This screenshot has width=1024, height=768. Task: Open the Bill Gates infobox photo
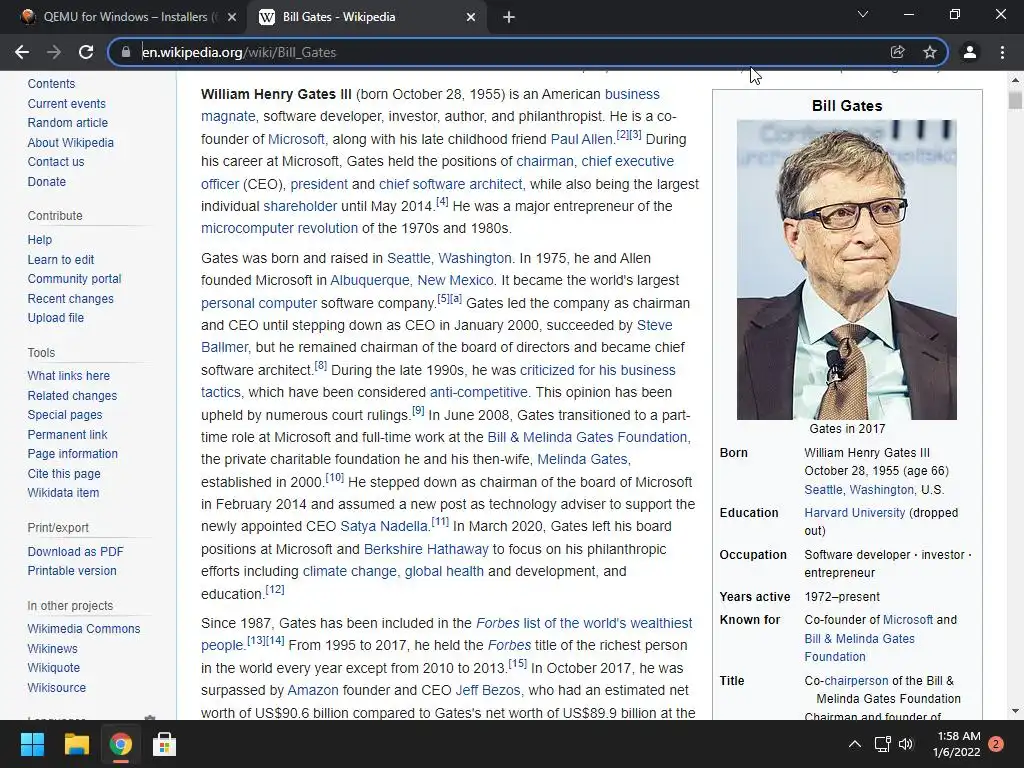(846, 270)
